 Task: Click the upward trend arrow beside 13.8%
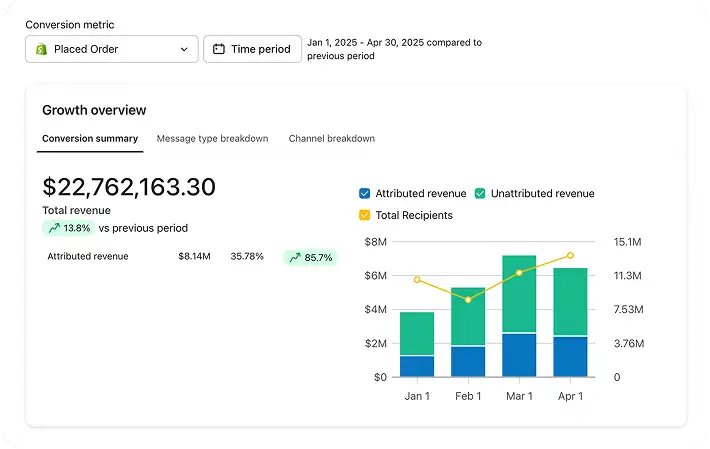tap(54, 228)
